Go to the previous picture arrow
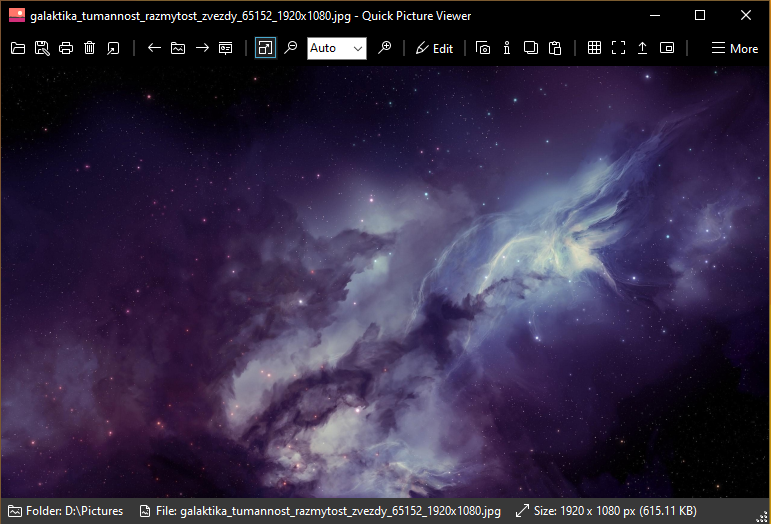 click(154, 48)
